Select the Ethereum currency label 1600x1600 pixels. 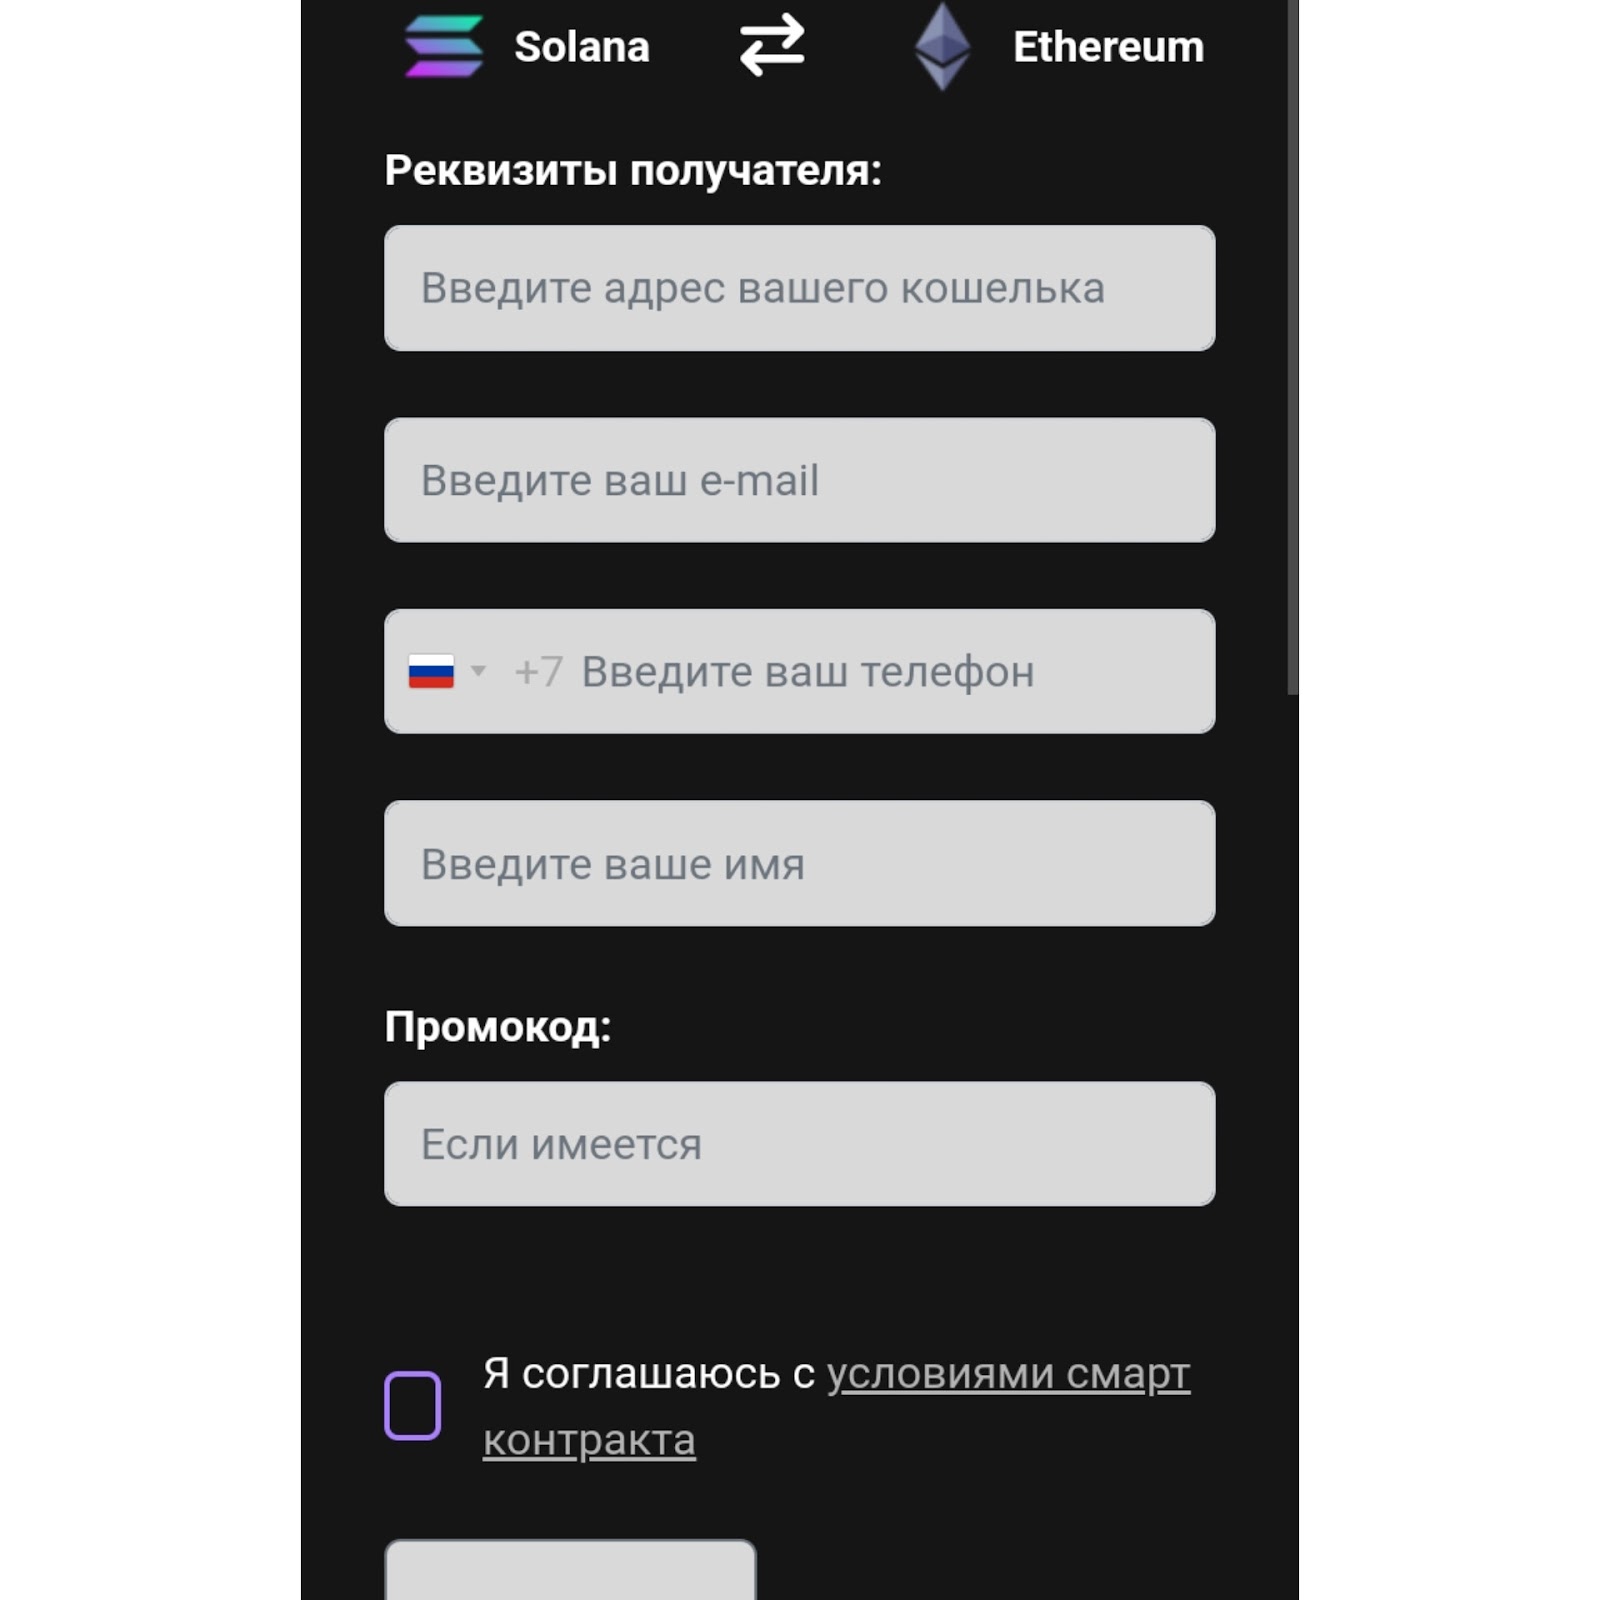tap(1108, 47)
